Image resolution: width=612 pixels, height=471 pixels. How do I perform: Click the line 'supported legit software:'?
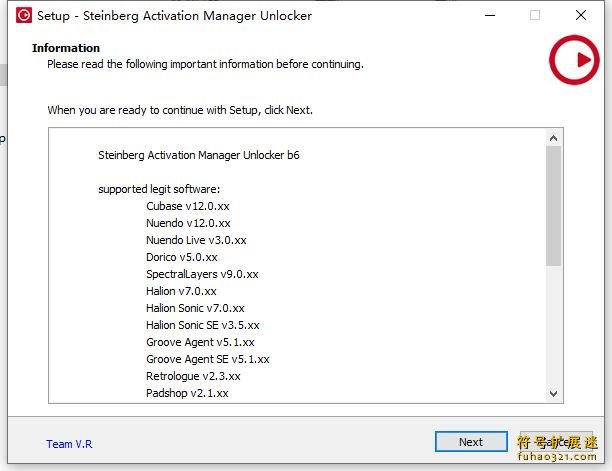click(159, 189)
